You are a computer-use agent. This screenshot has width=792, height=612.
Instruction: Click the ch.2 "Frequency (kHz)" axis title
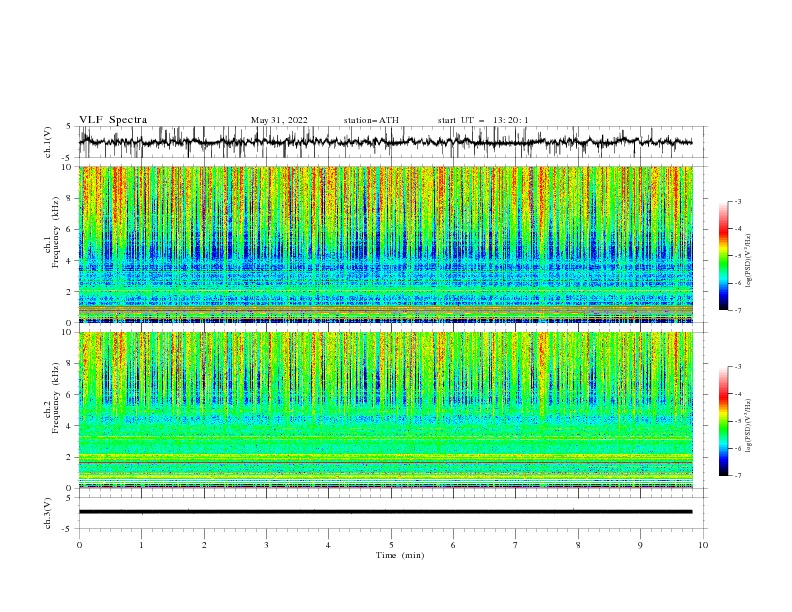tap(56, 398)
